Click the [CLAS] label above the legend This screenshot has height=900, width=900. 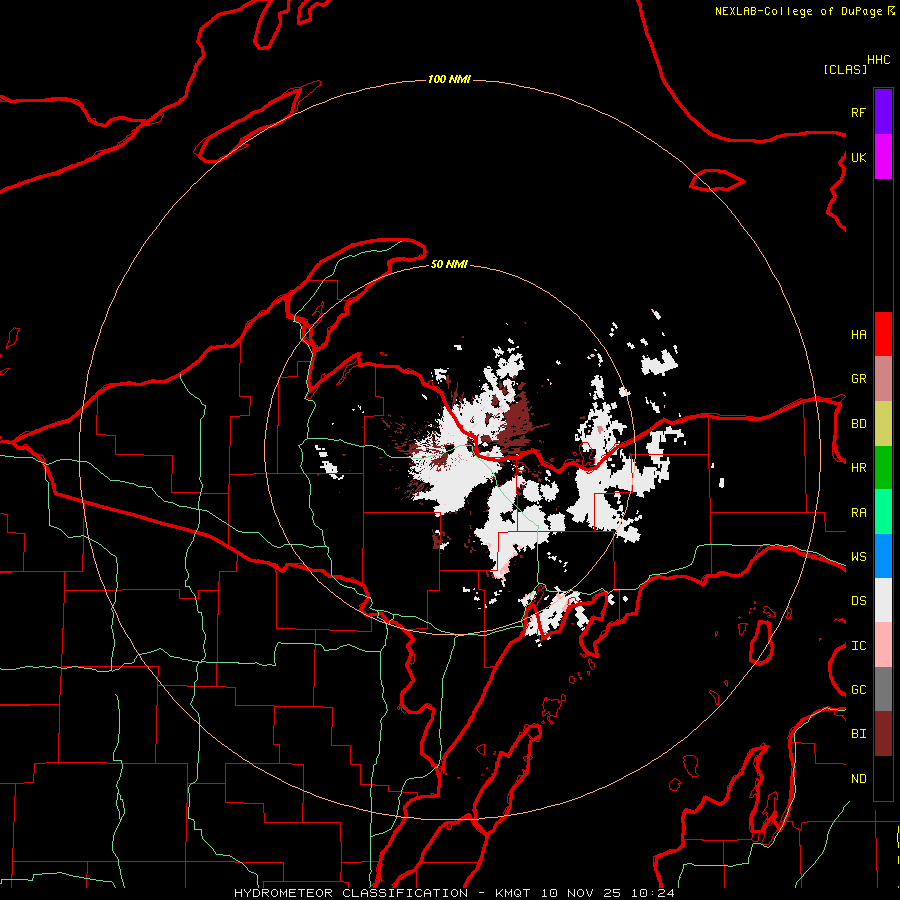tap(845, 69)
